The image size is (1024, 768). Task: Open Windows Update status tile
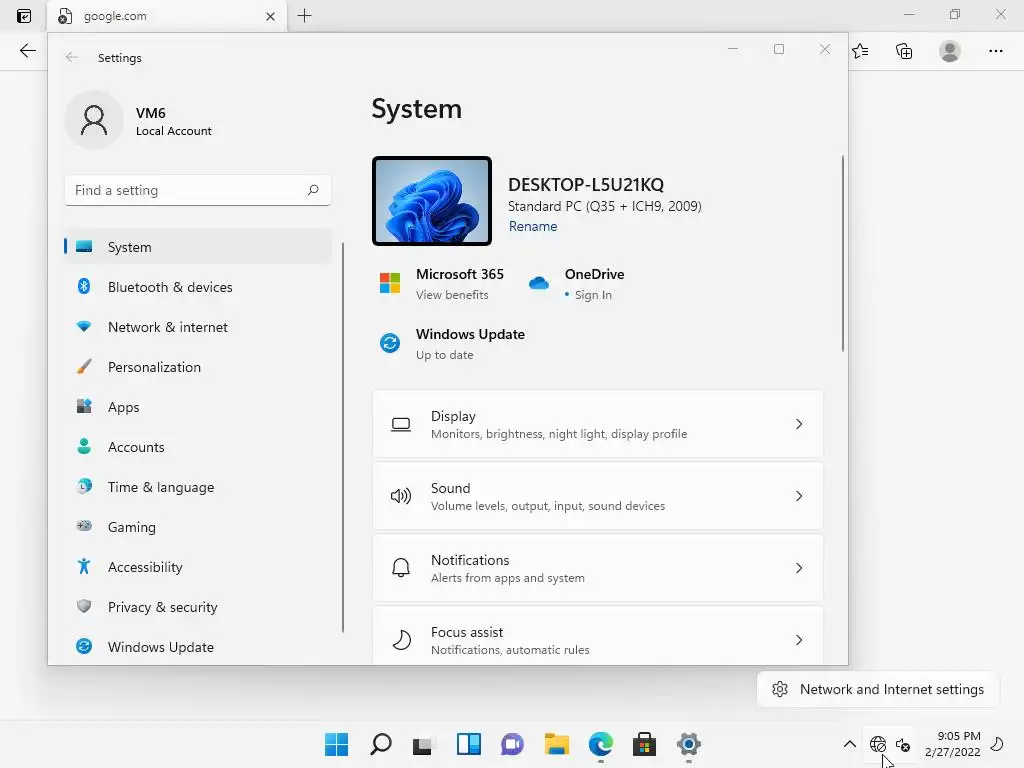453,344
